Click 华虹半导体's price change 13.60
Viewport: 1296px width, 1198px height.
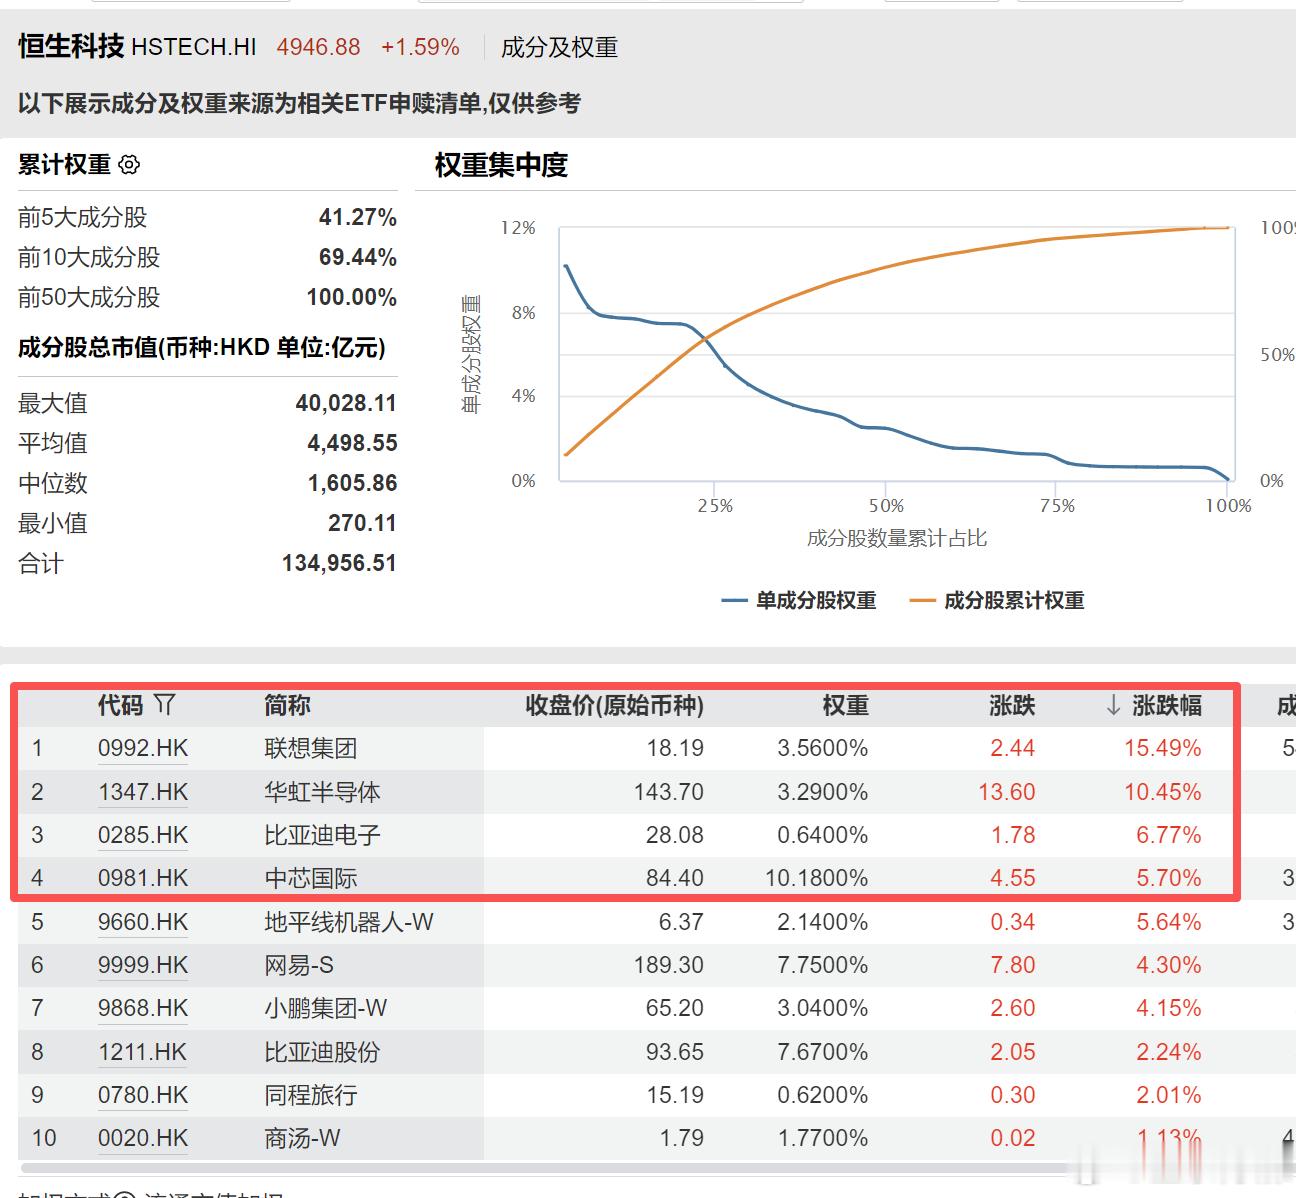tap(1007, 792)
